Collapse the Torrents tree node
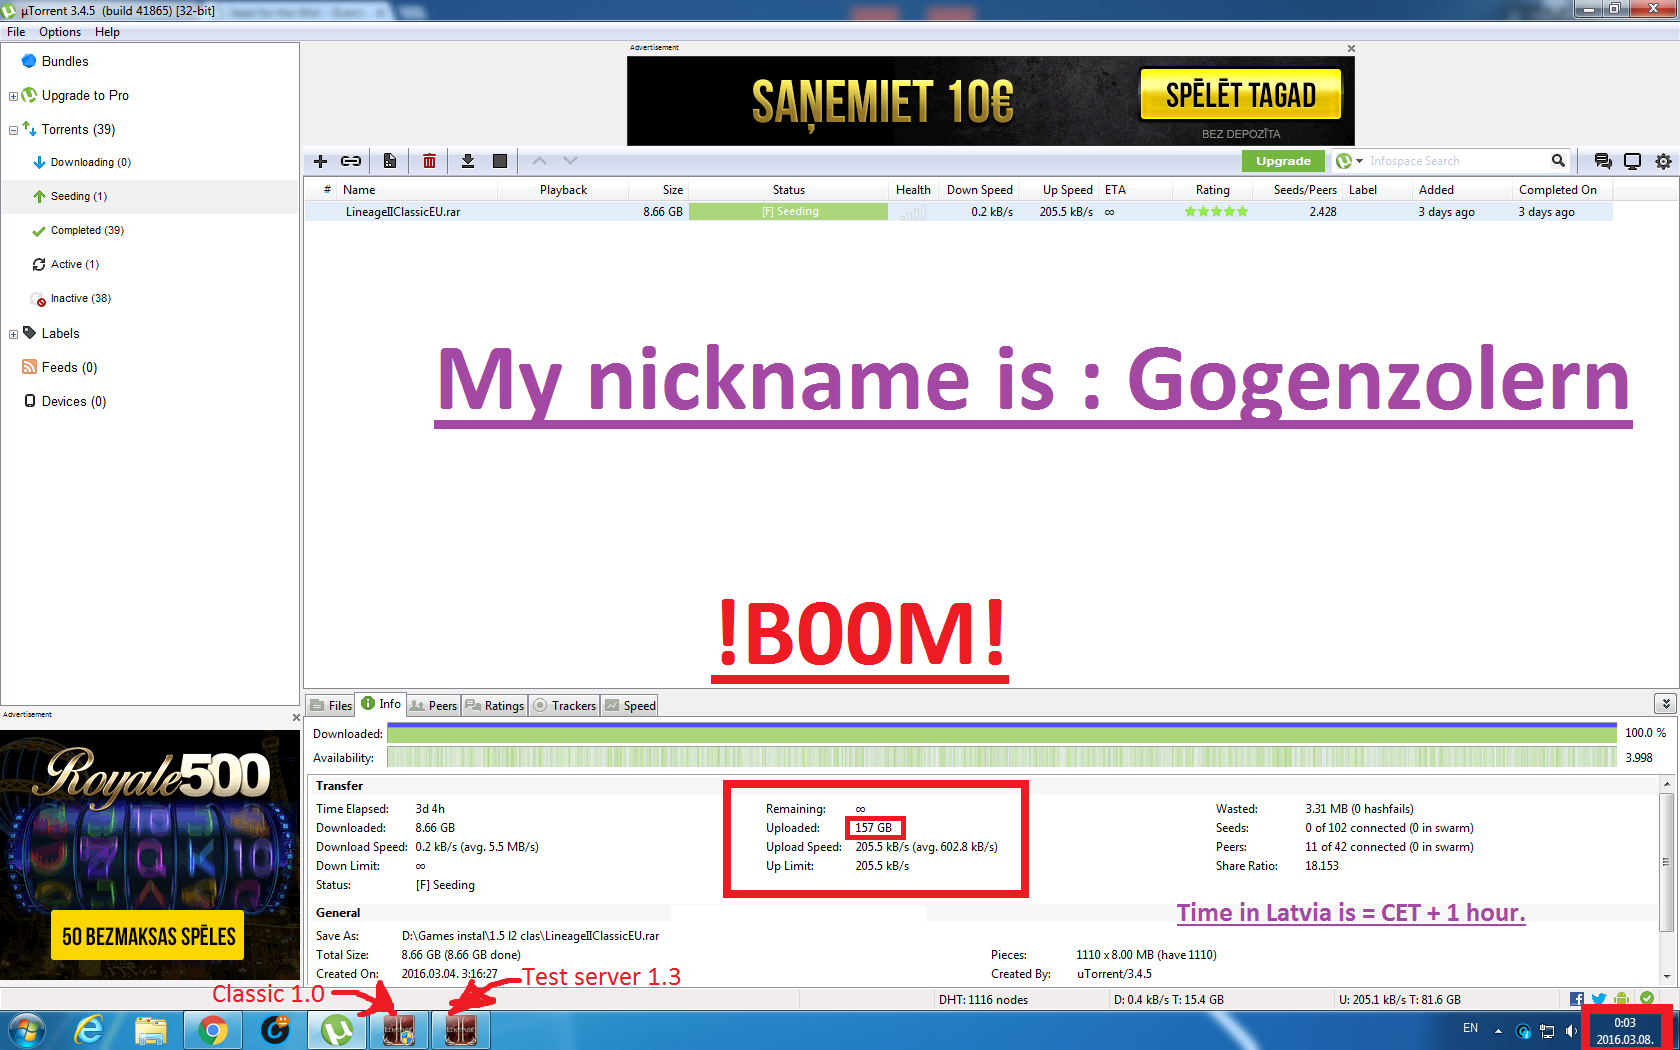The image size is (1680, 1050). [x=13, y=130]
